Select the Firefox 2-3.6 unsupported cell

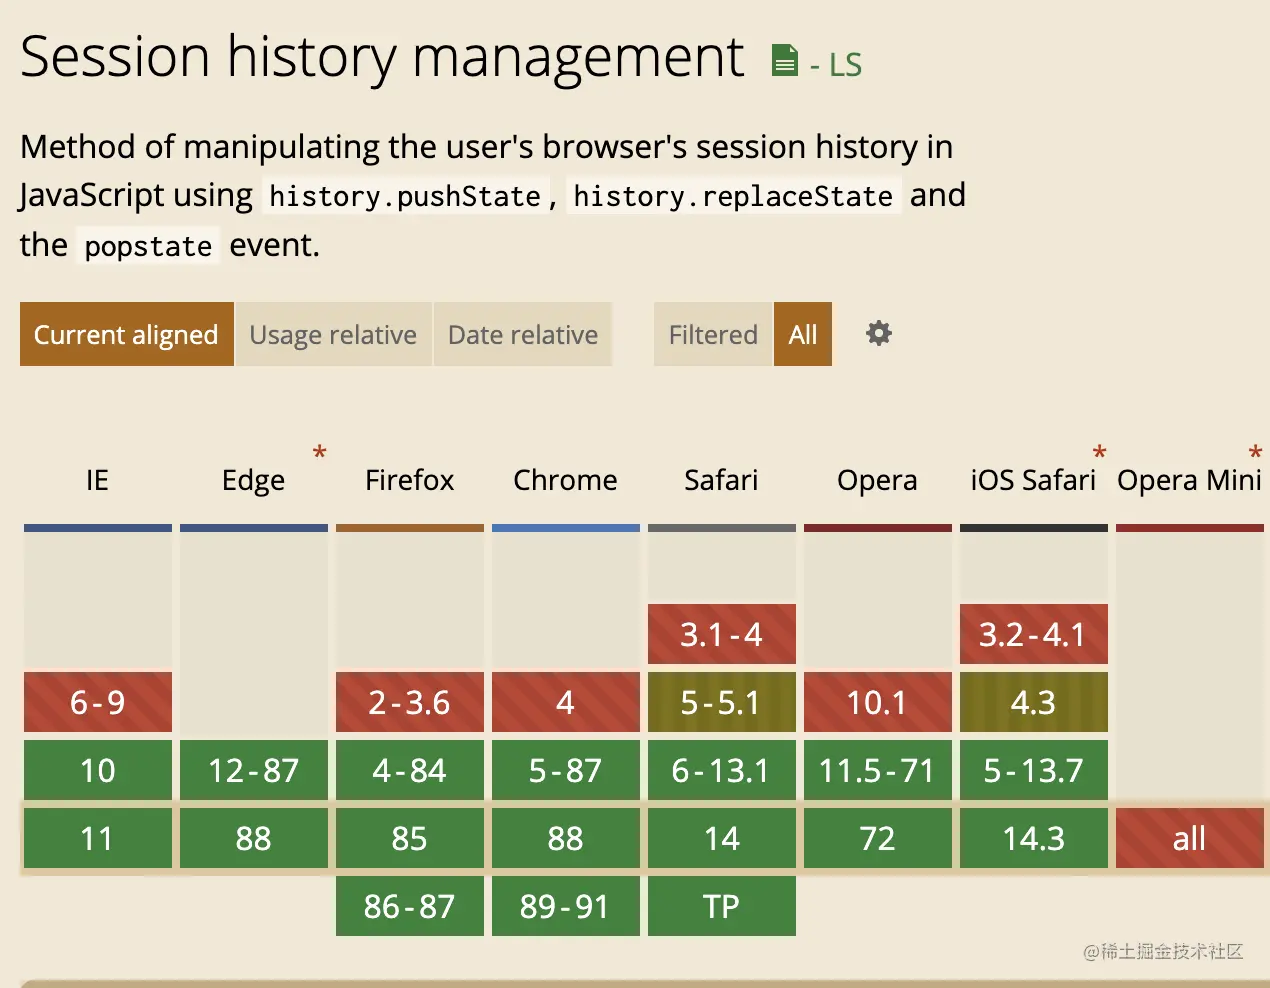pos(410,702)
